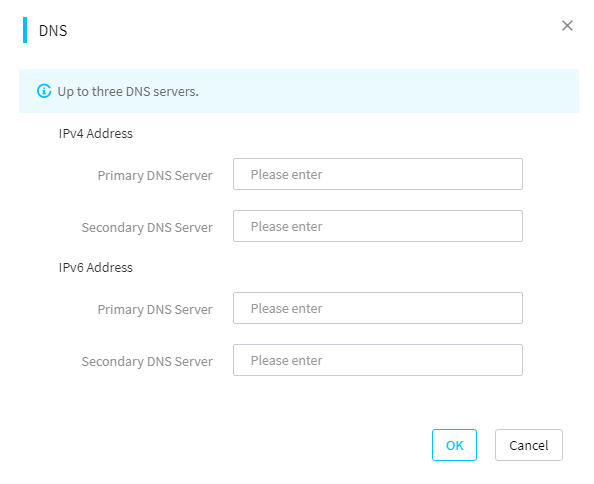Click empty right side of the blue info banner

tap(417, 91)
